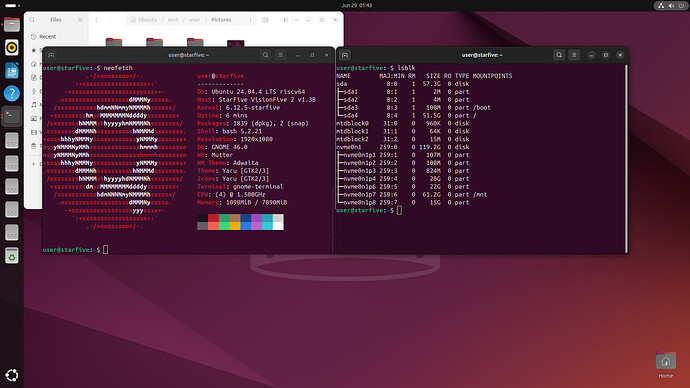The width and height of the screenshot is (690, 388).
Task: Click the Activities indicator in the top bar
Action: pos(12,6)
